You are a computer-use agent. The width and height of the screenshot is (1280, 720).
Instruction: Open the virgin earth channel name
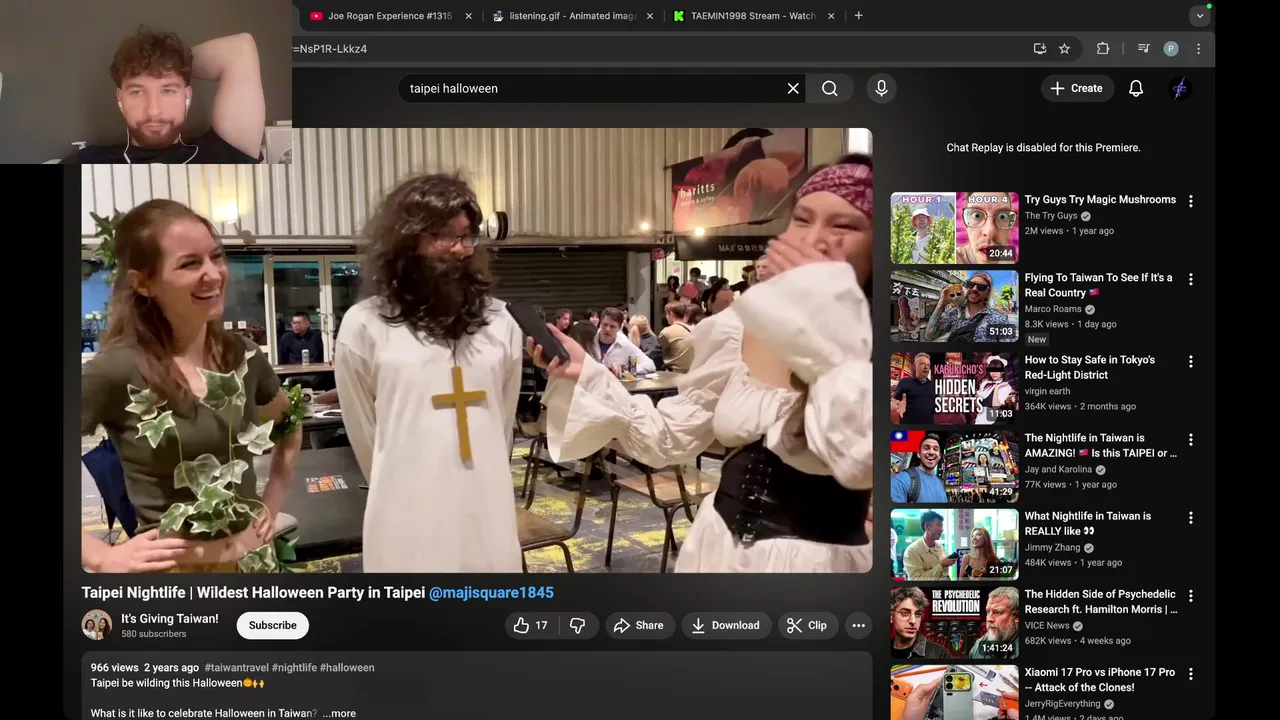click(x=1047, y=391)
